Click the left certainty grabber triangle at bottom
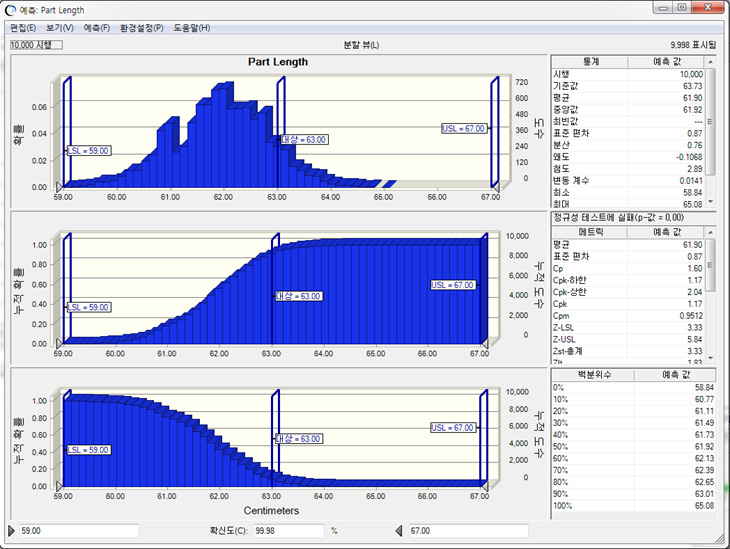The width and height of the screenshot is (730, 549). click(x=12, y=530)
